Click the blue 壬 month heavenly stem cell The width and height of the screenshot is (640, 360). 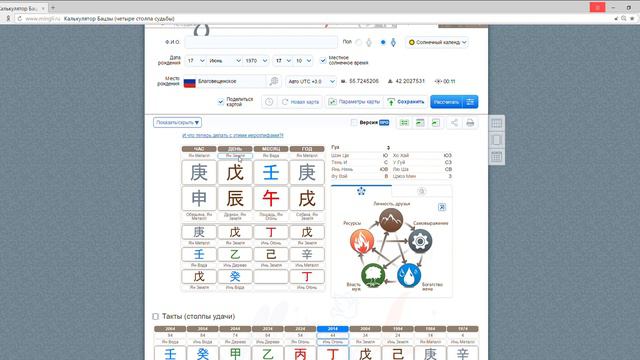[x=271, y=173]
